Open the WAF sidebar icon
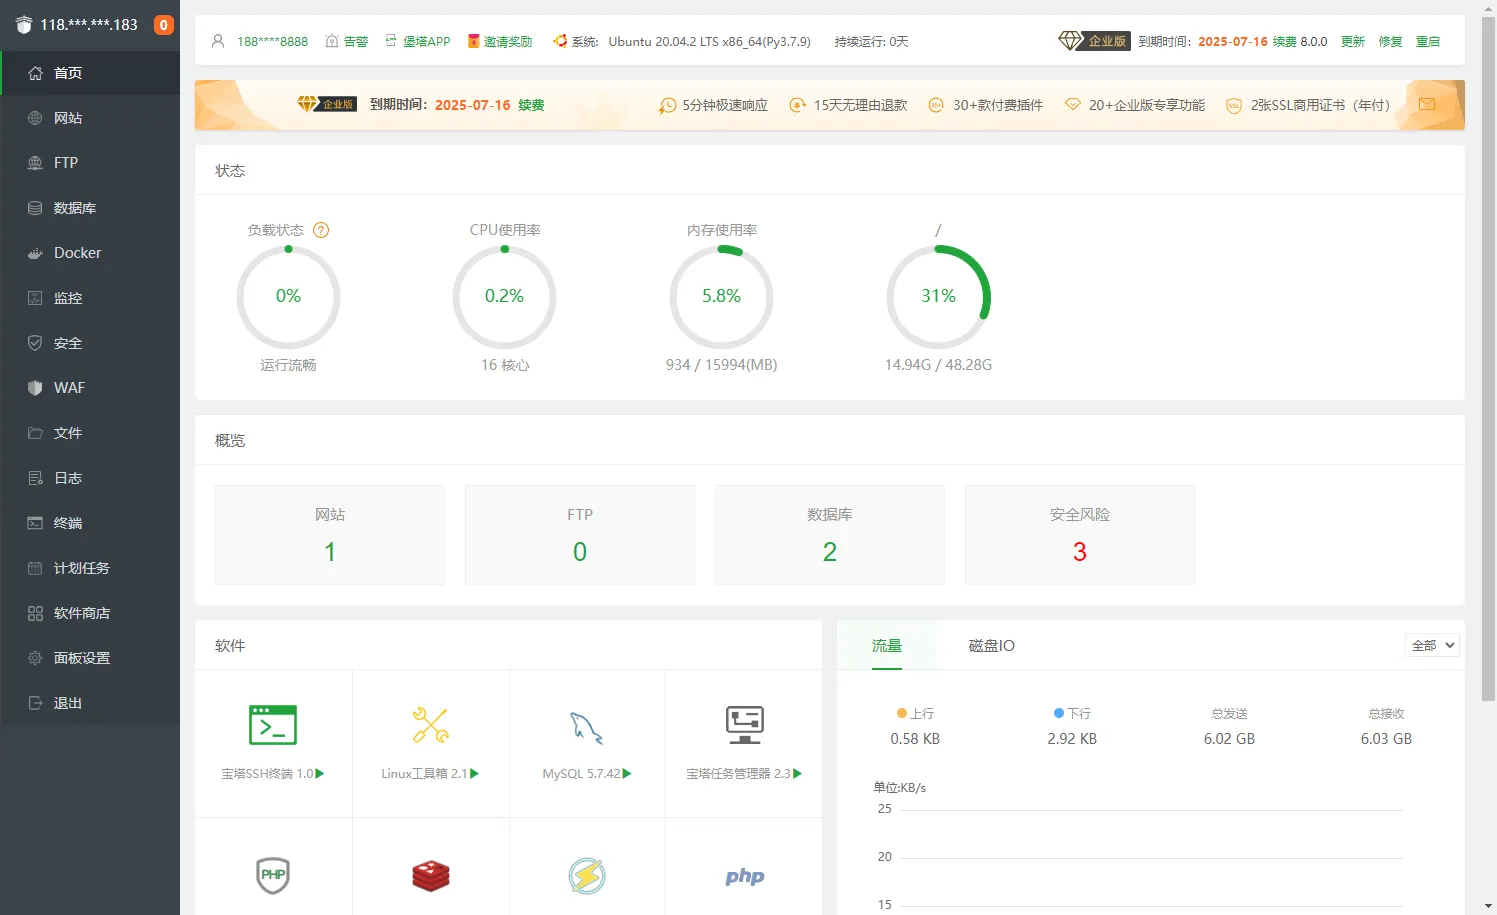1497x915 pixels. [35, 388]
